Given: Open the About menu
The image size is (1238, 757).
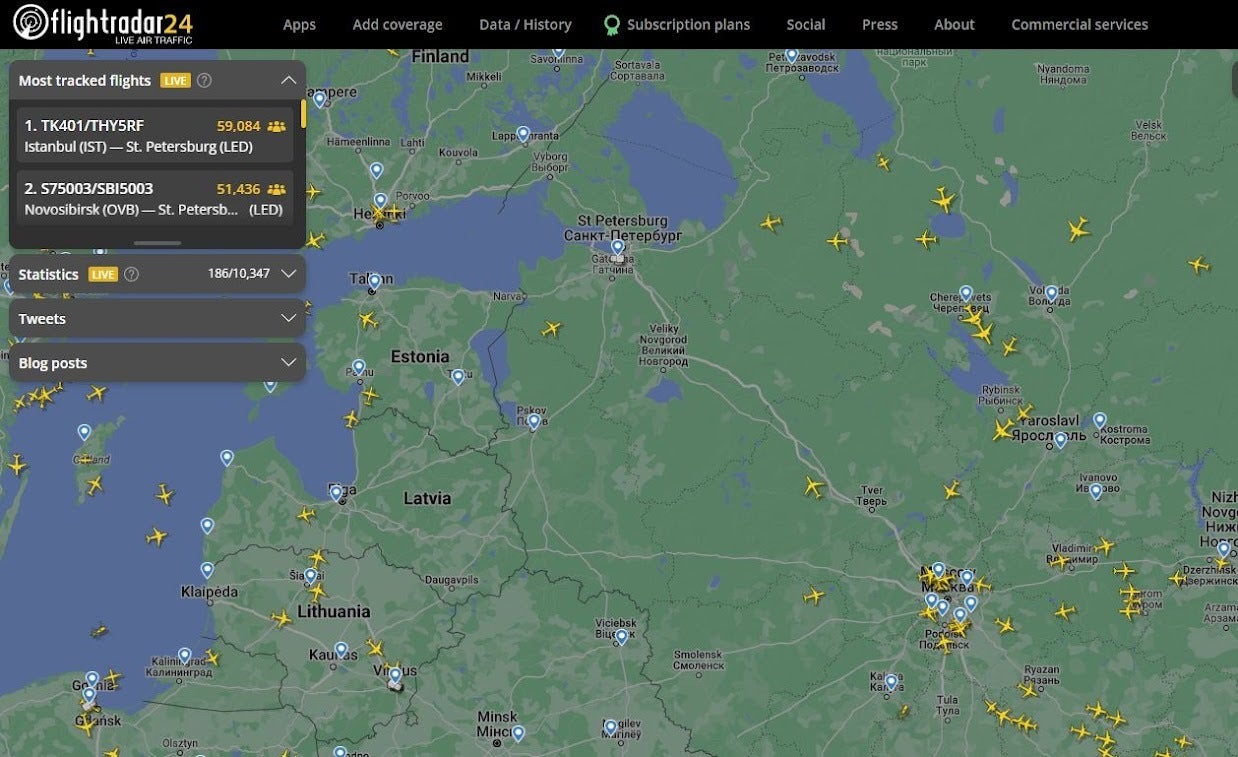Looking at the screenshot, I should (954, 24).
